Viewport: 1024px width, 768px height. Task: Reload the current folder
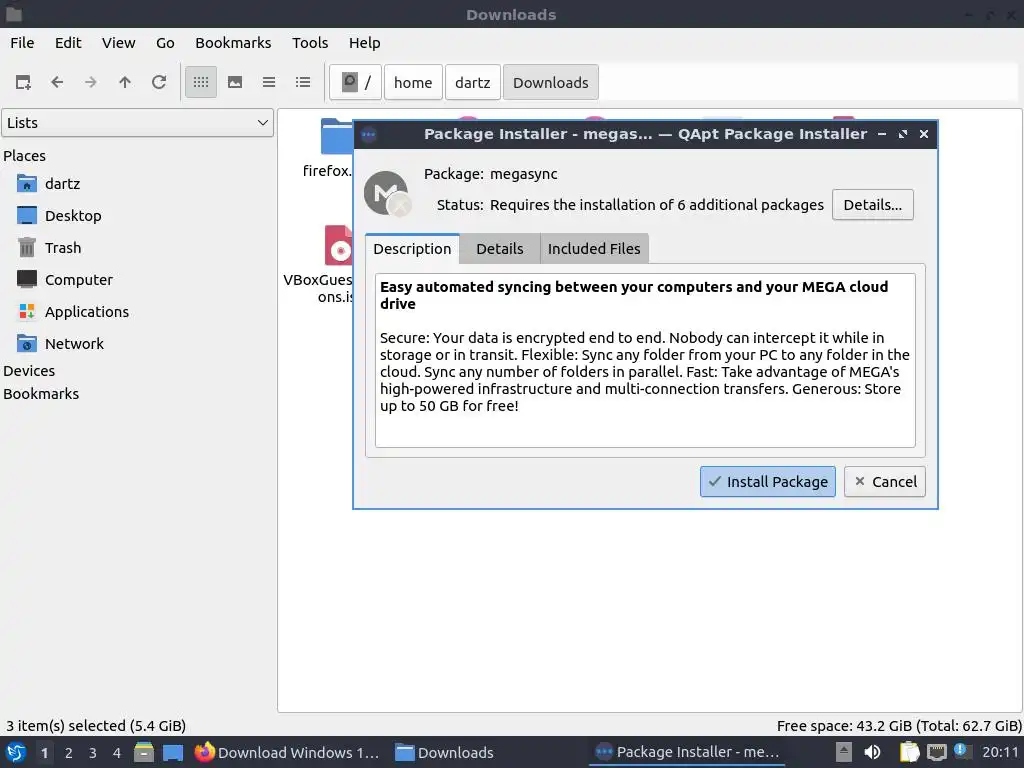click(x=159, y=82)
